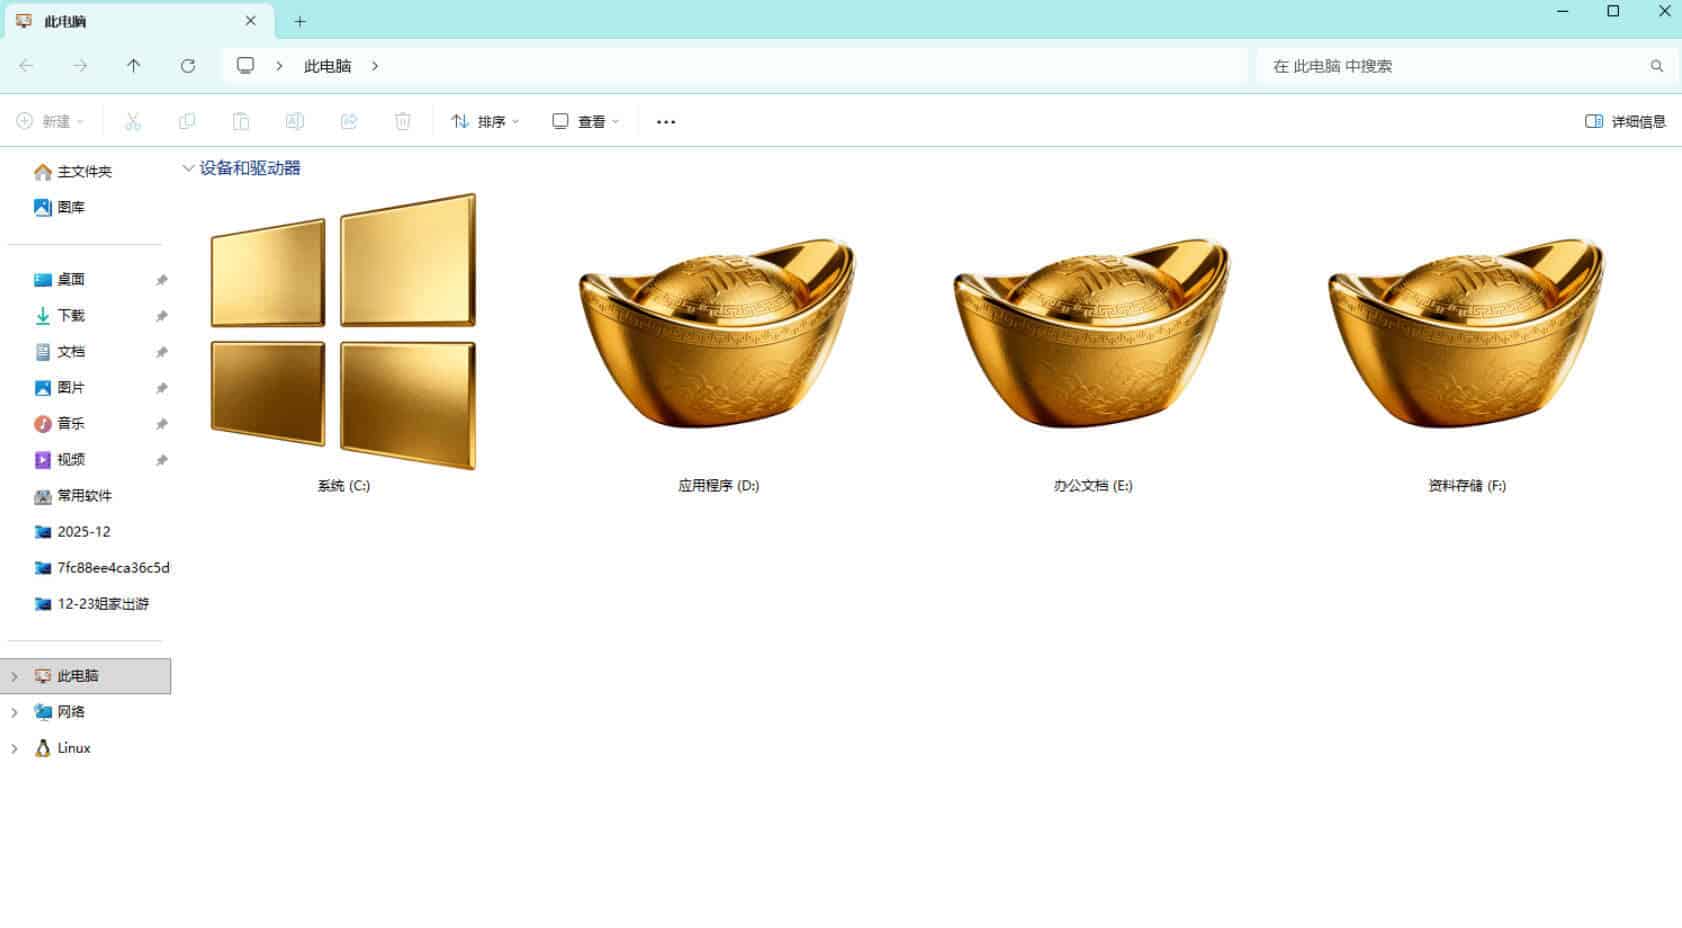Click the 新建 (New) button
The image size is (1682, 928).
pos(50,121)
